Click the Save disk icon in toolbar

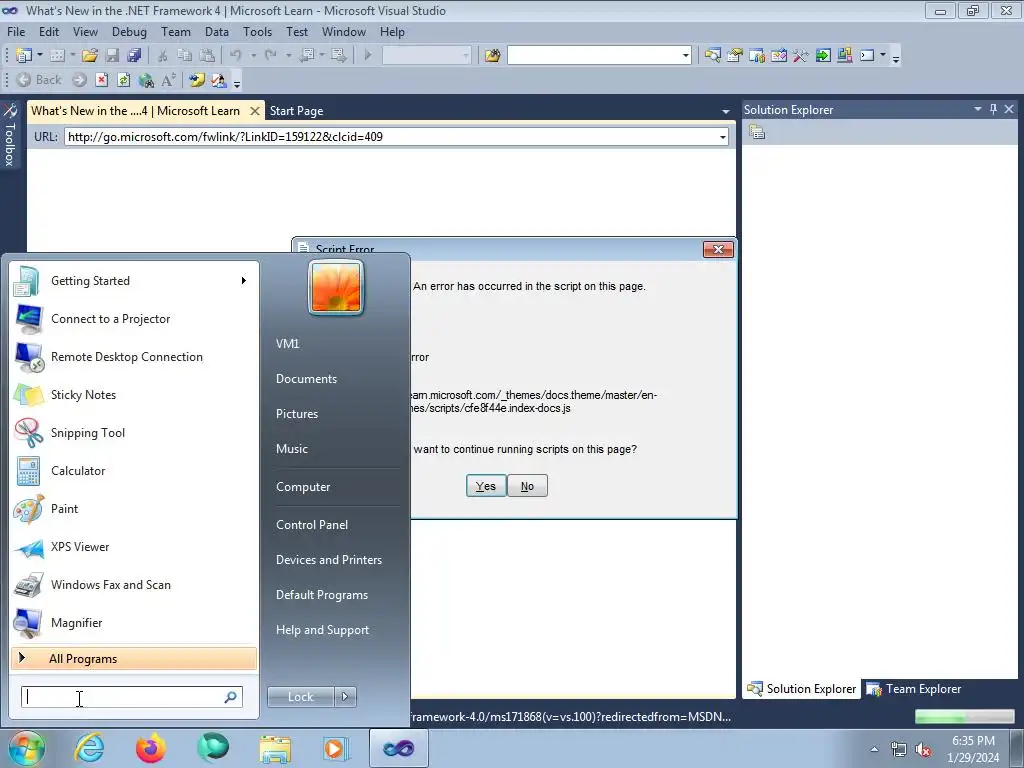[x=112, y=56]
